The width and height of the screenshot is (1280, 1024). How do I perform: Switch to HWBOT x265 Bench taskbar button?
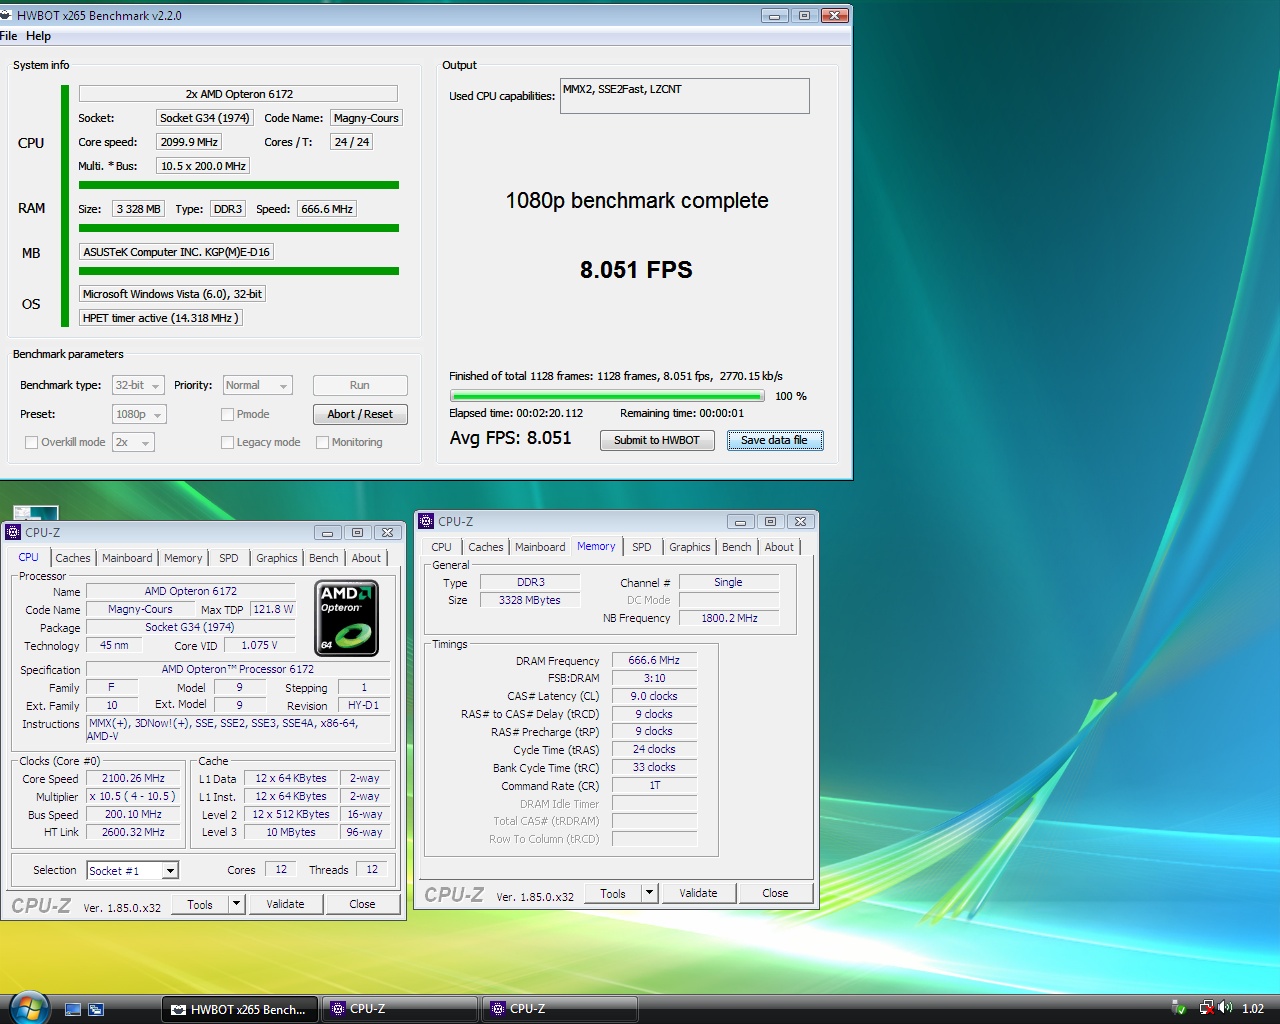tap(240, 1009)
